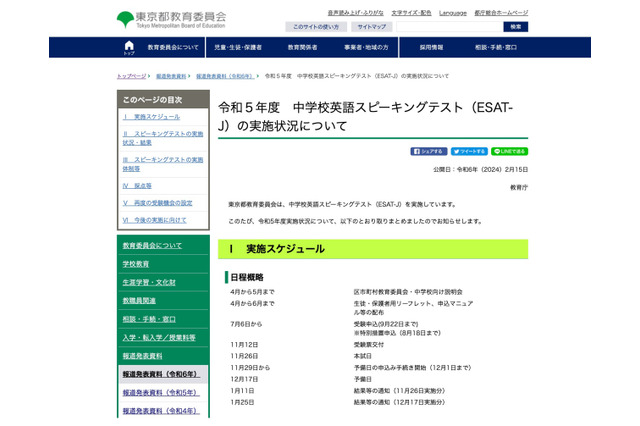Jump to Ⅳ 採点等 in table of contents

point(137,185)
